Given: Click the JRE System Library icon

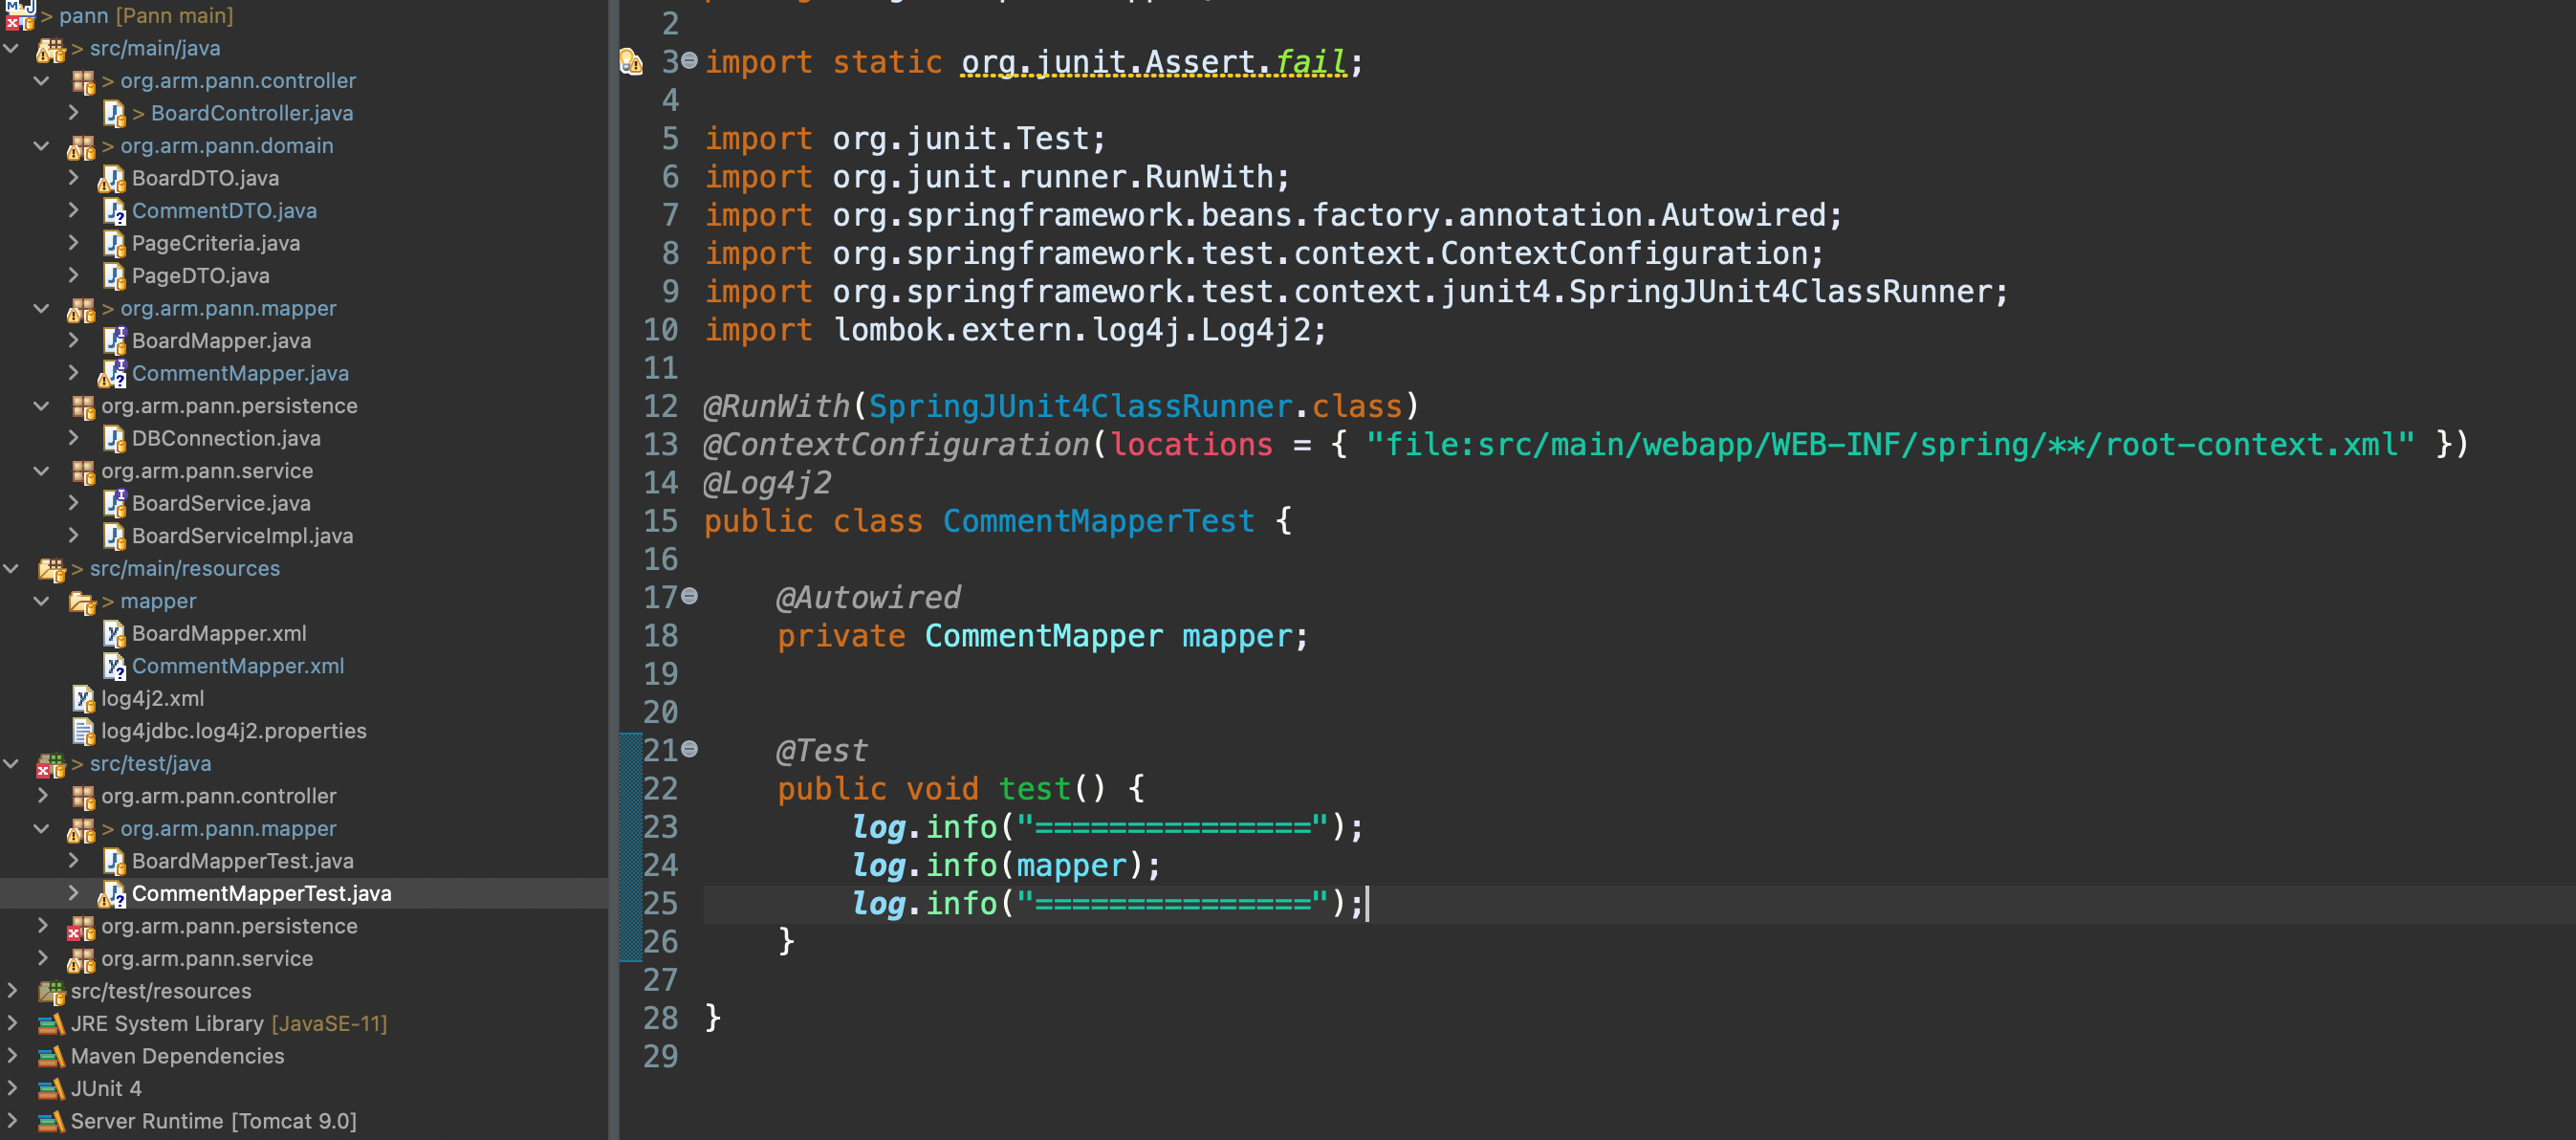Looking at the screenshot, I should pos(51,1024).
